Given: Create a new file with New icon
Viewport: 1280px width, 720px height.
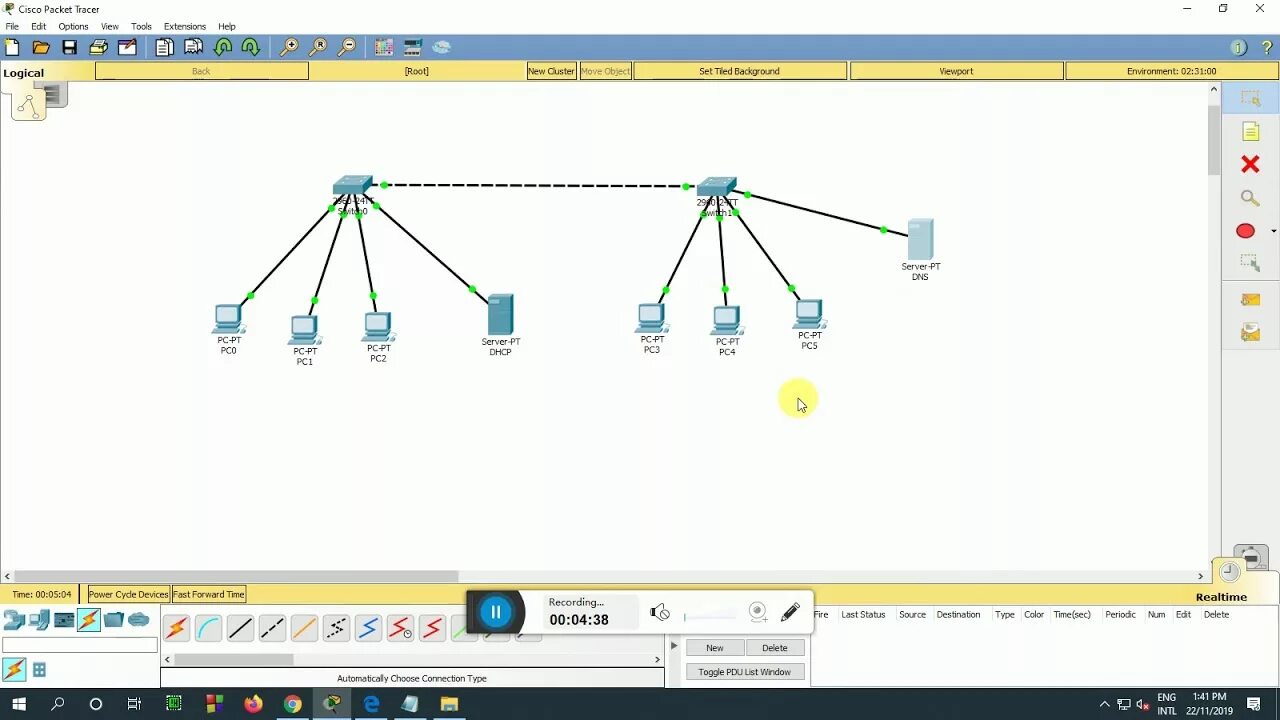Looking at the screenshot, I should tap(12, 47).
